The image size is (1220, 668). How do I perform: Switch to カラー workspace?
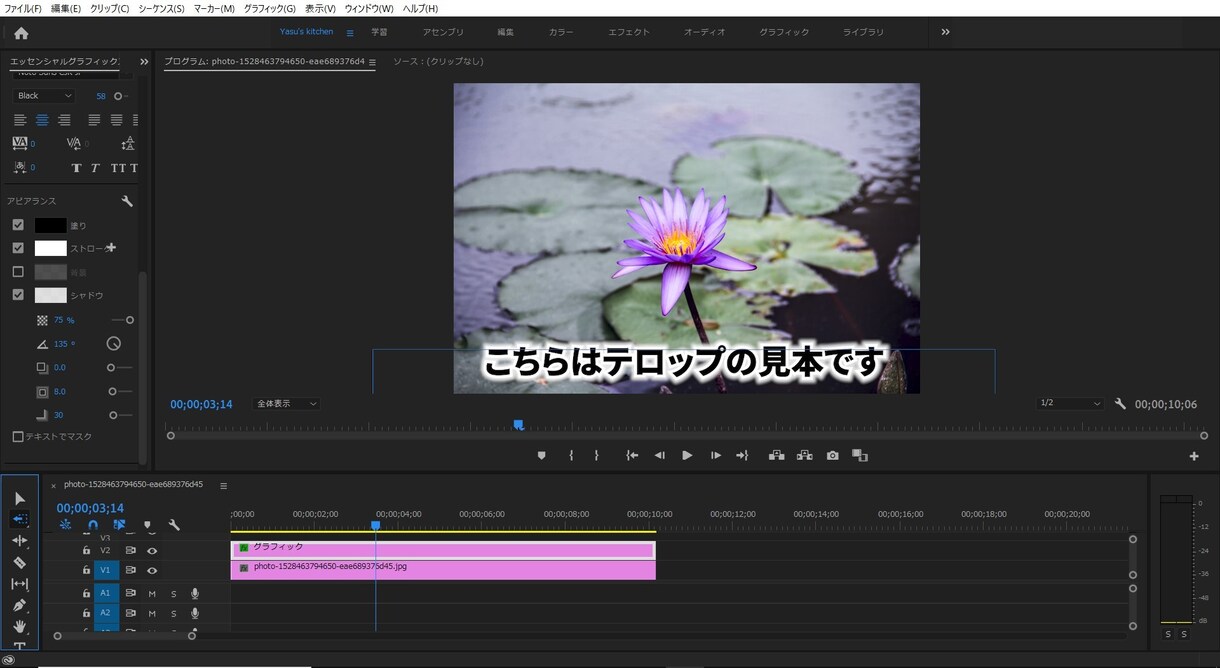click(561, 32)
